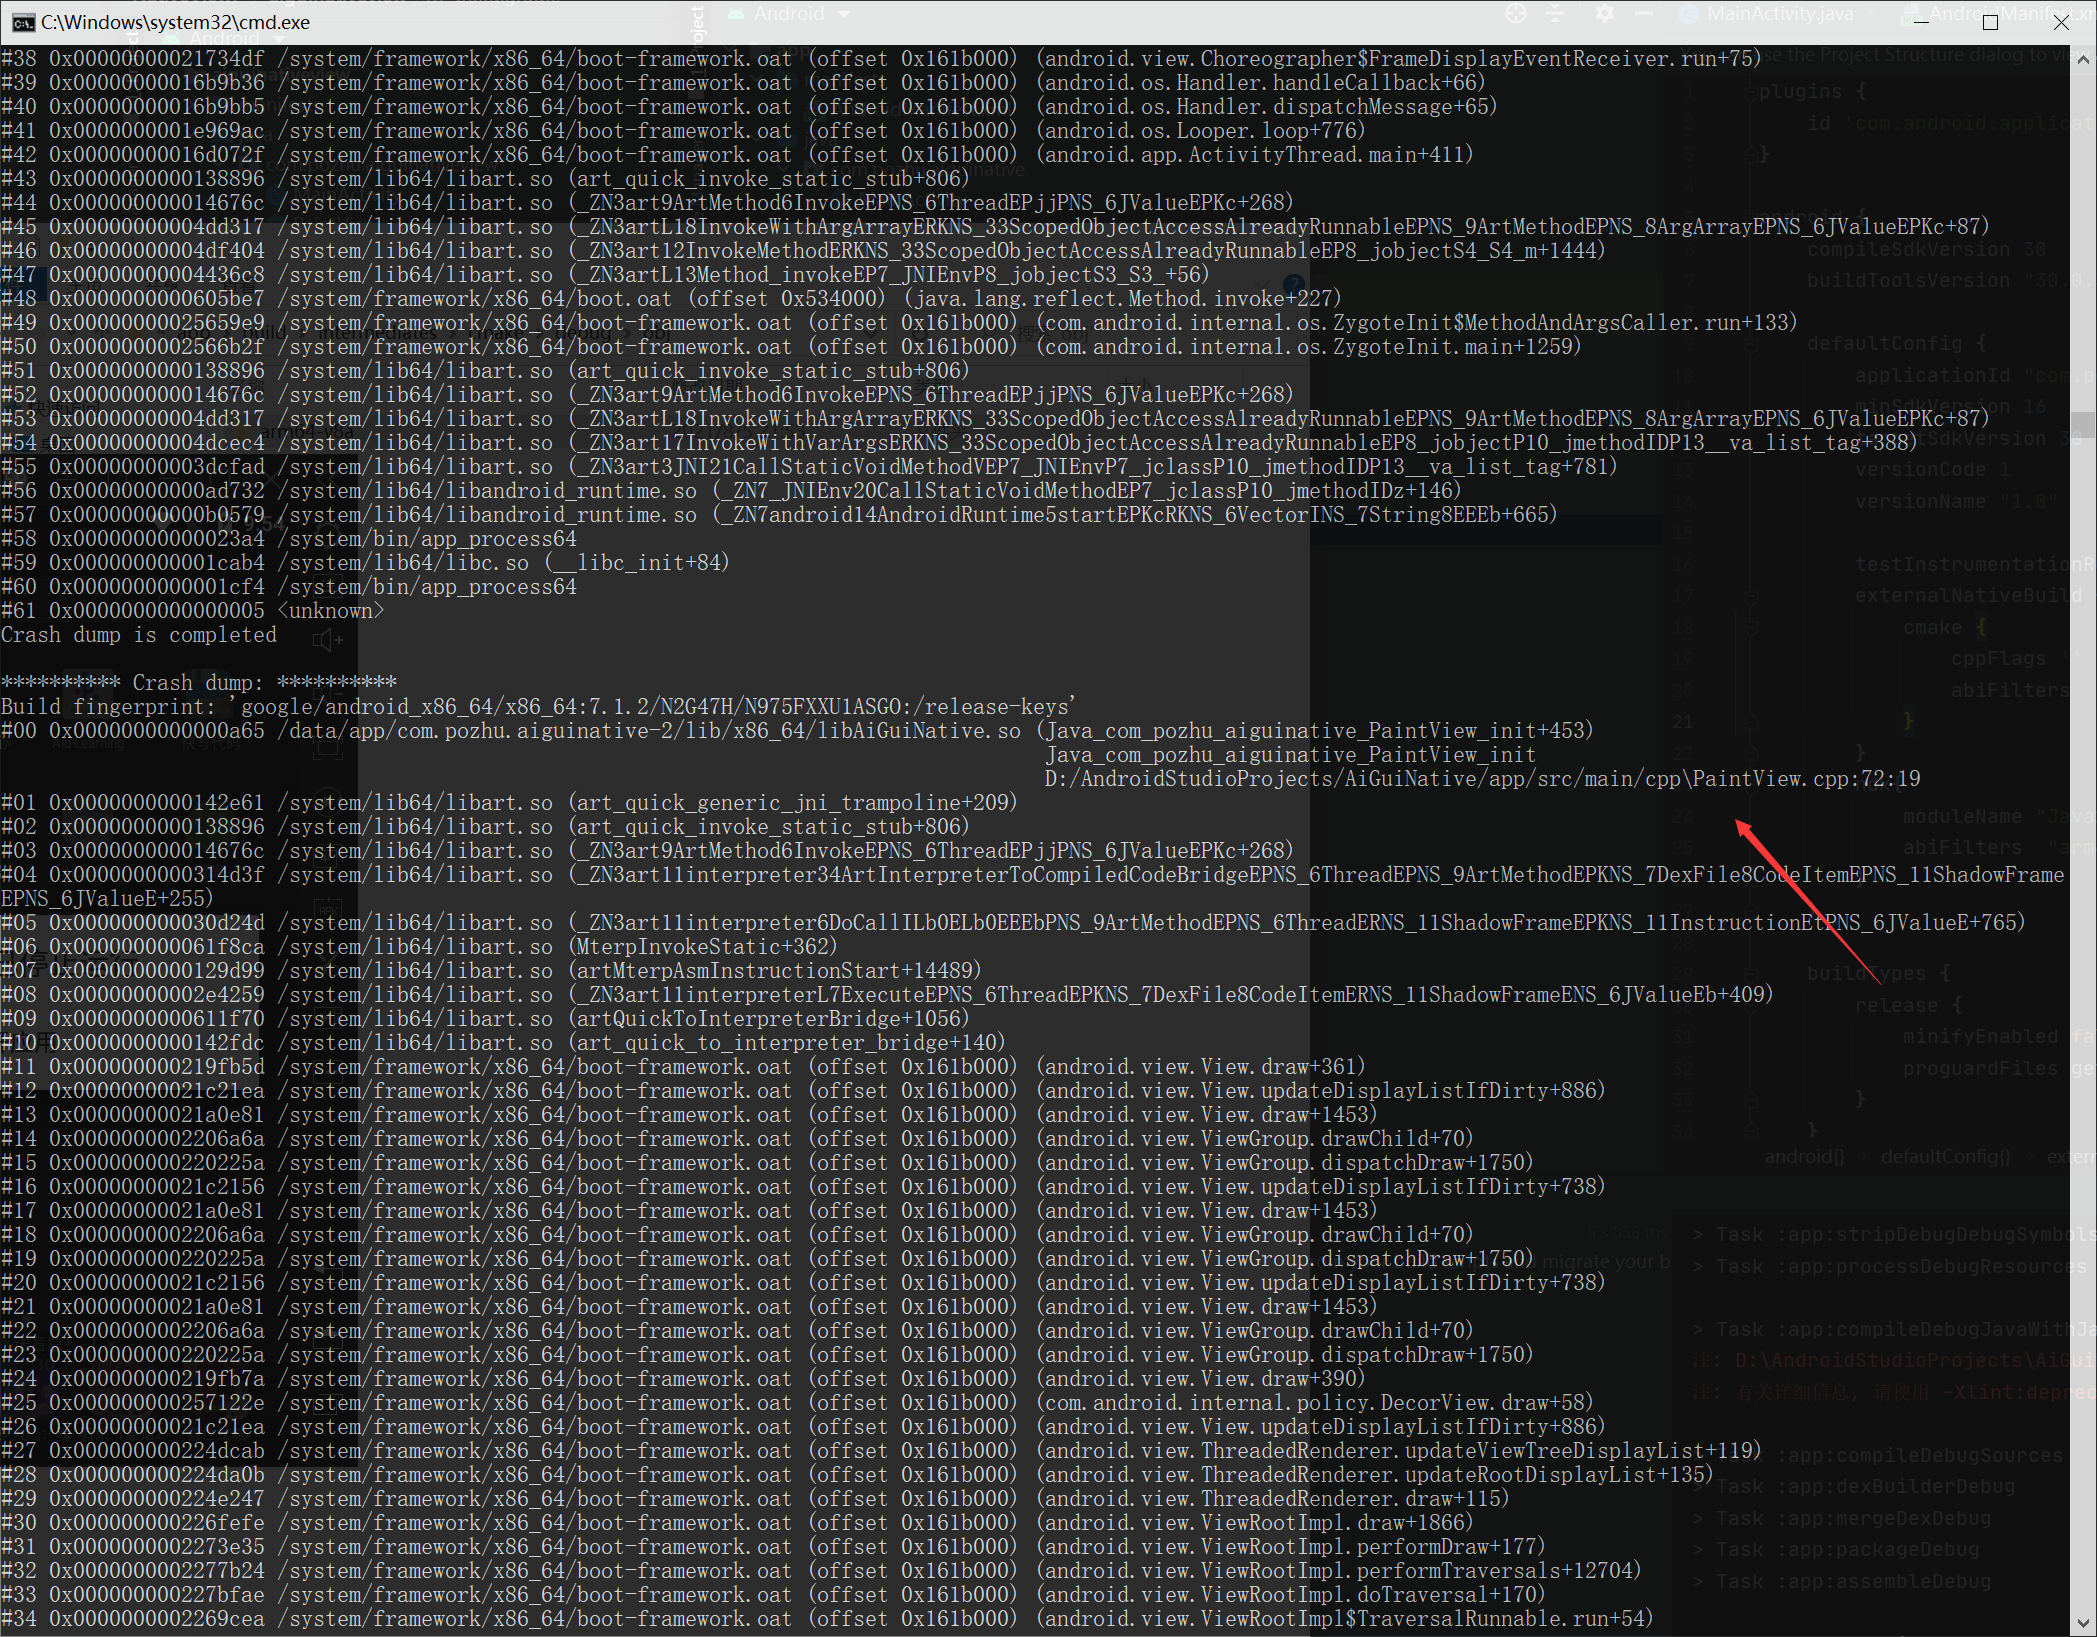
Task: Click frame #59 __libc_init+84
Action: pyautogui.click(x=365, y=563)
